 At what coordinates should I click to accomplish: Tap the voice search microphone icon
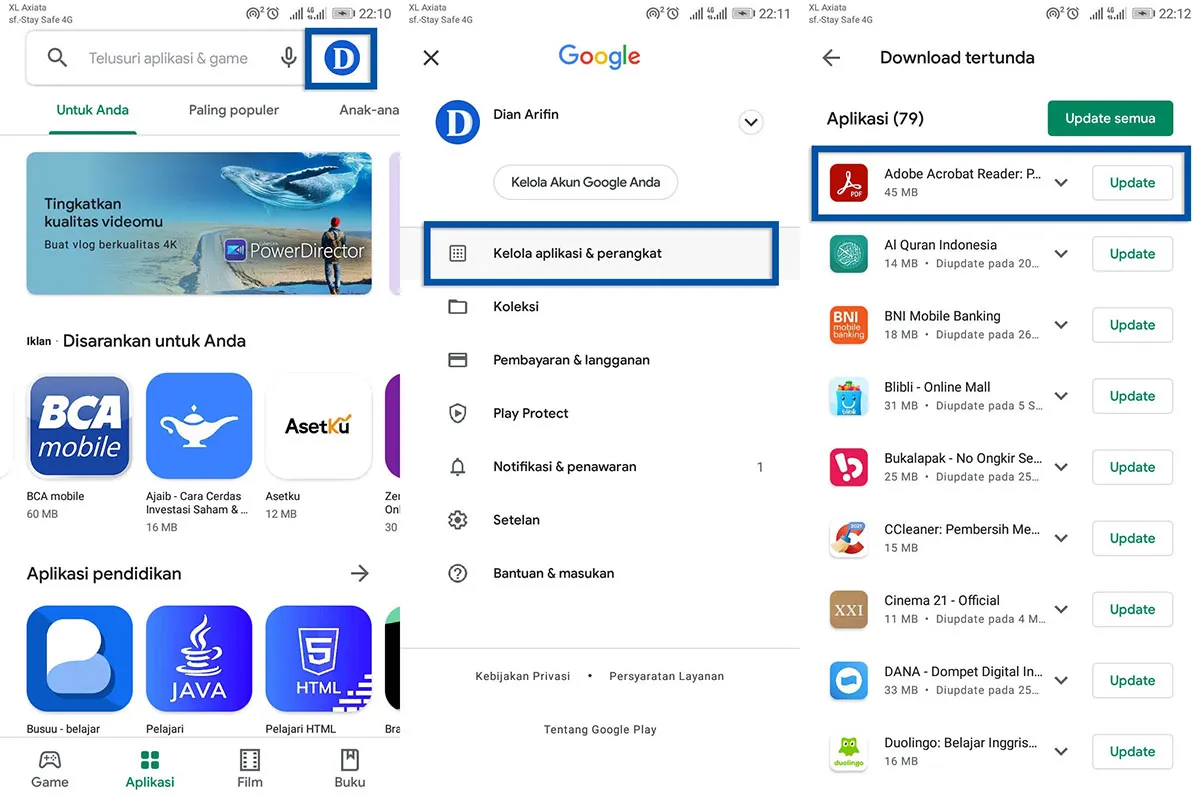[x=289, y=57]
